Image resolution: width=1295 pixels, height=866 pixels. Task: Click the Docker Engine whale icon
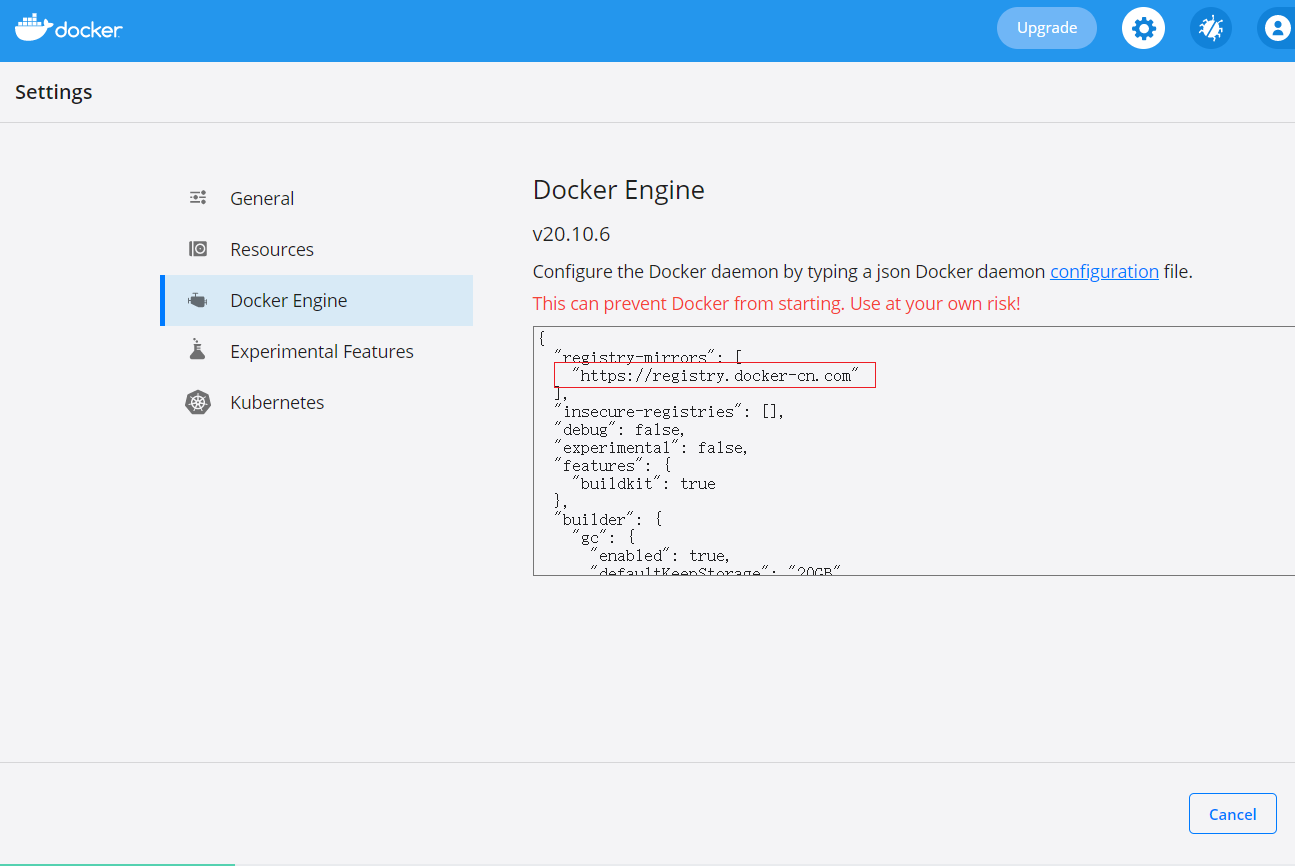(198, 300)
